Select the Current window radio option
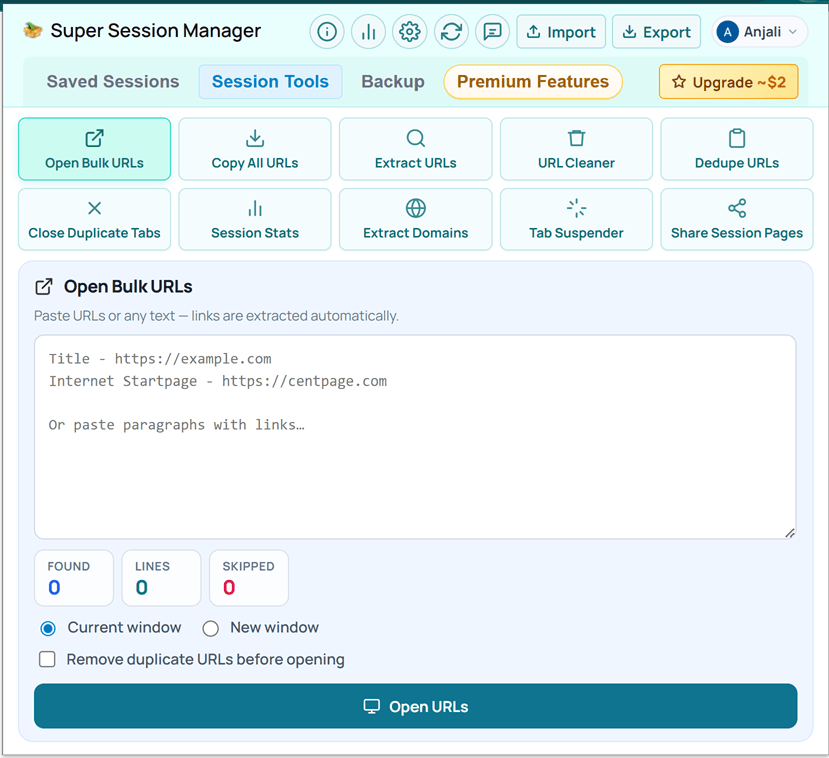The width and height of the screenshot is (829, 758). 48,628
